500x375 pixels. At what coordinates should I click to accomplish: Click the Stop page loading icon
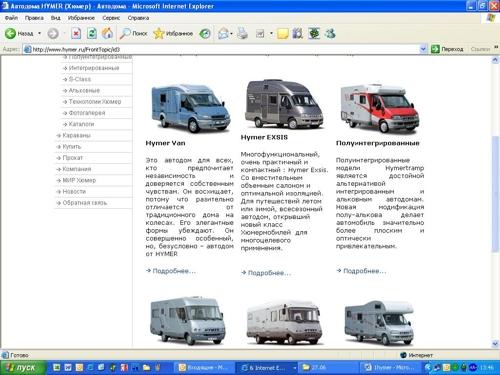point(76,33)
